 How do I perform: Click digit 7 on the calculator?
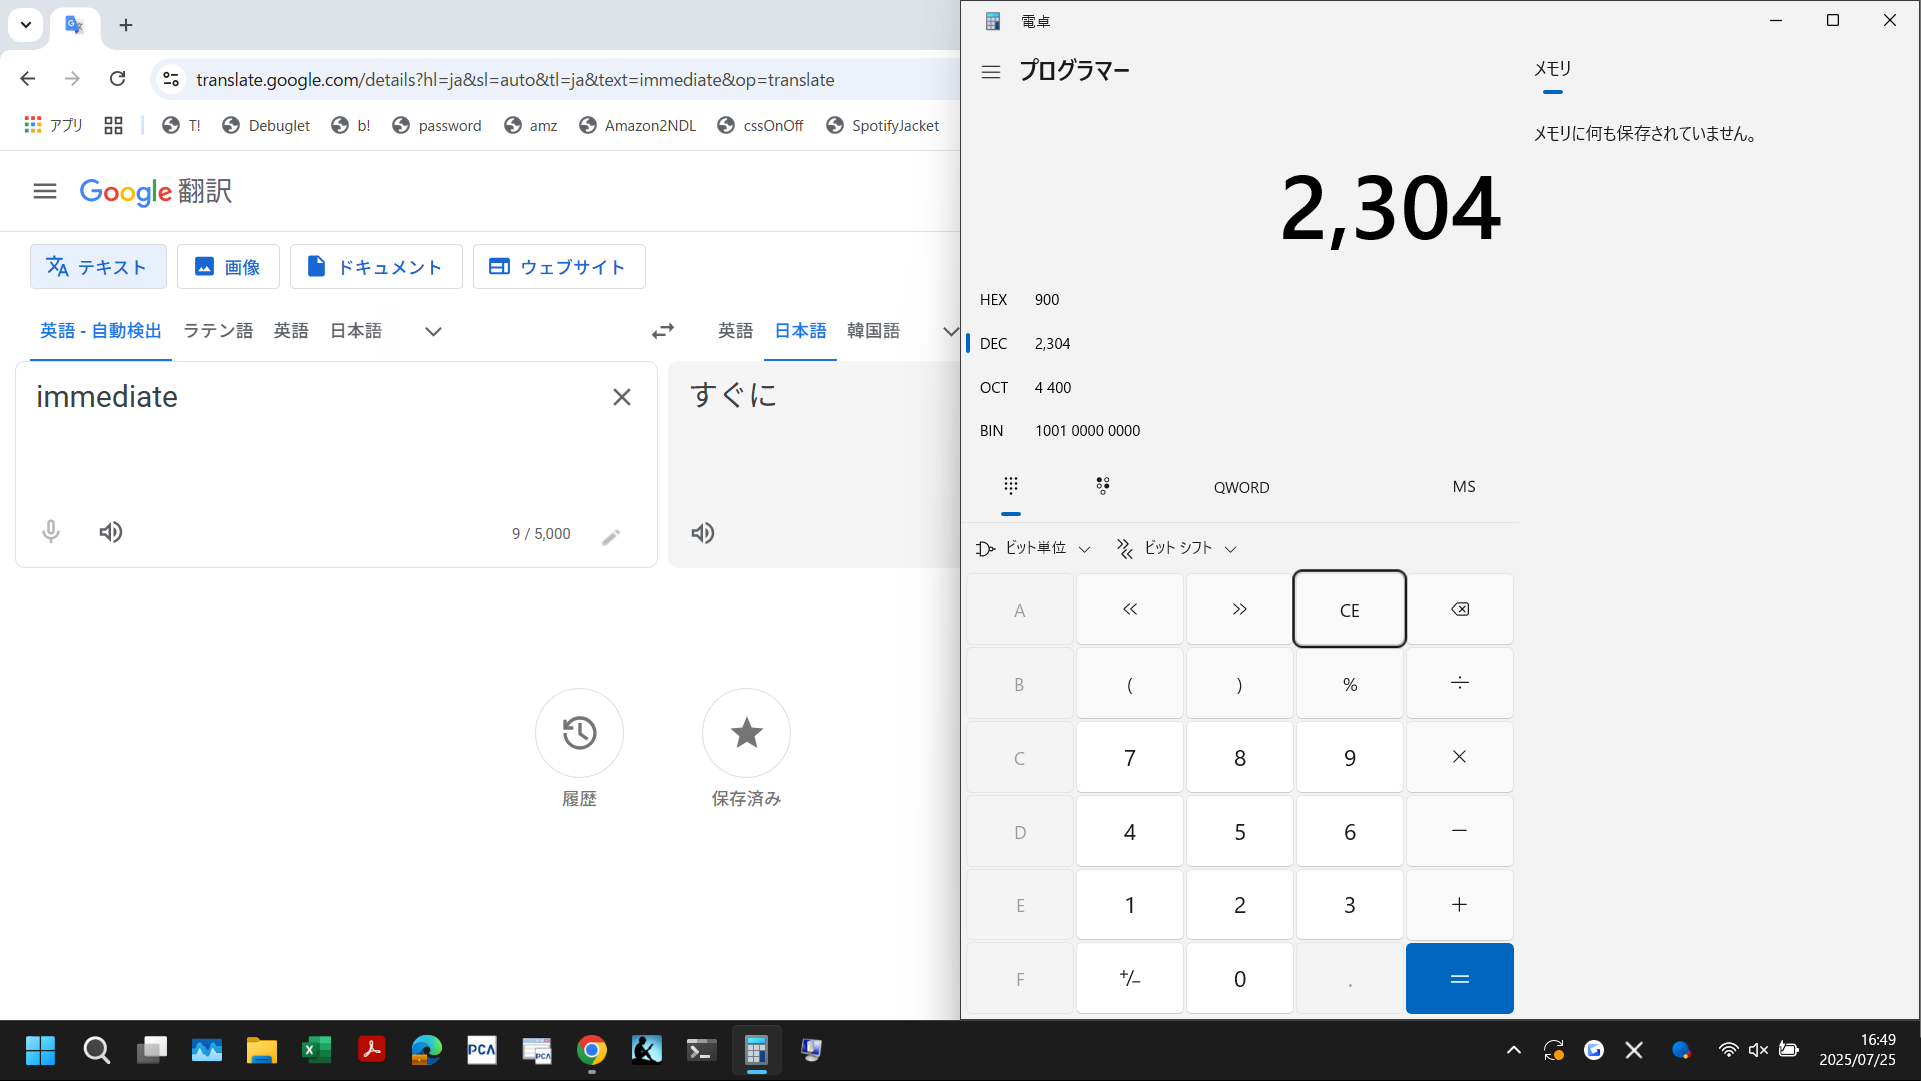click(x=1130, y=758)
